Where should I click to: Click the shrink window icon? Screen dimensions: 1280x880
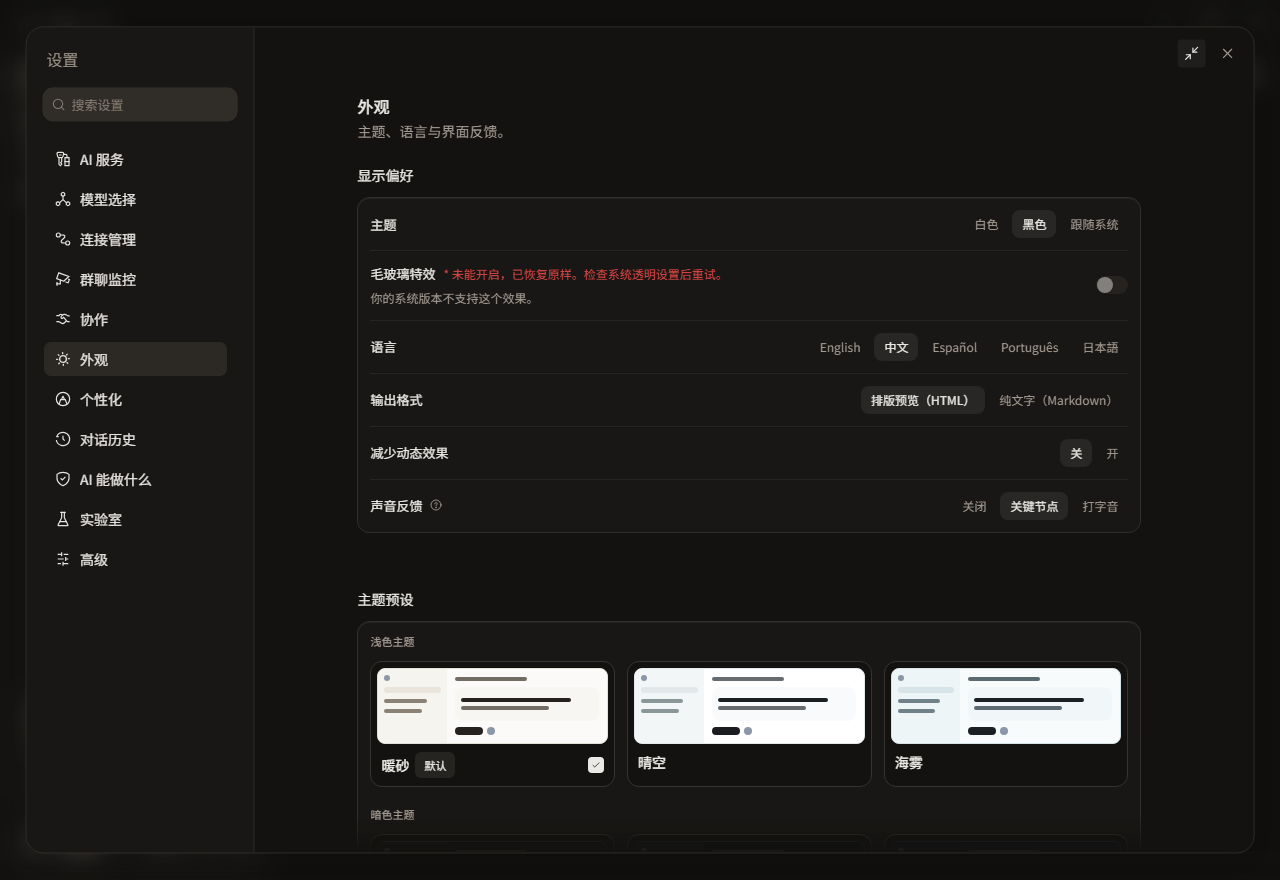1191,54
